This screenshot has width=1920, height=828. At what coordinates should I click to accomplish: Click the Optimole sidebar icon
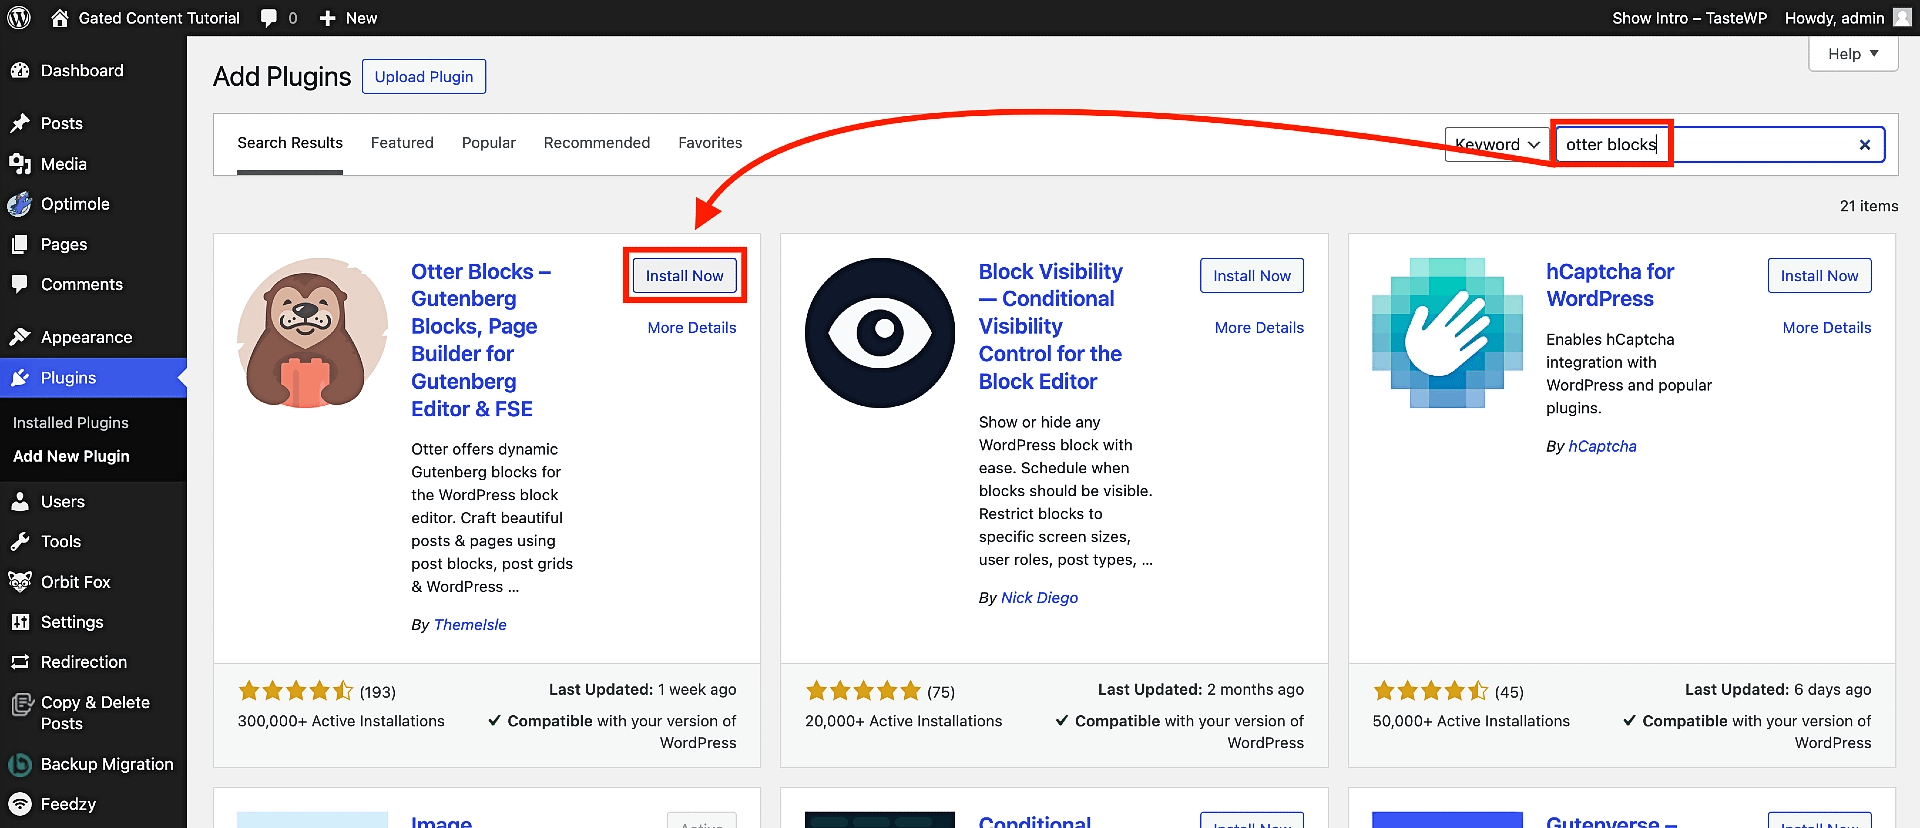20,204
